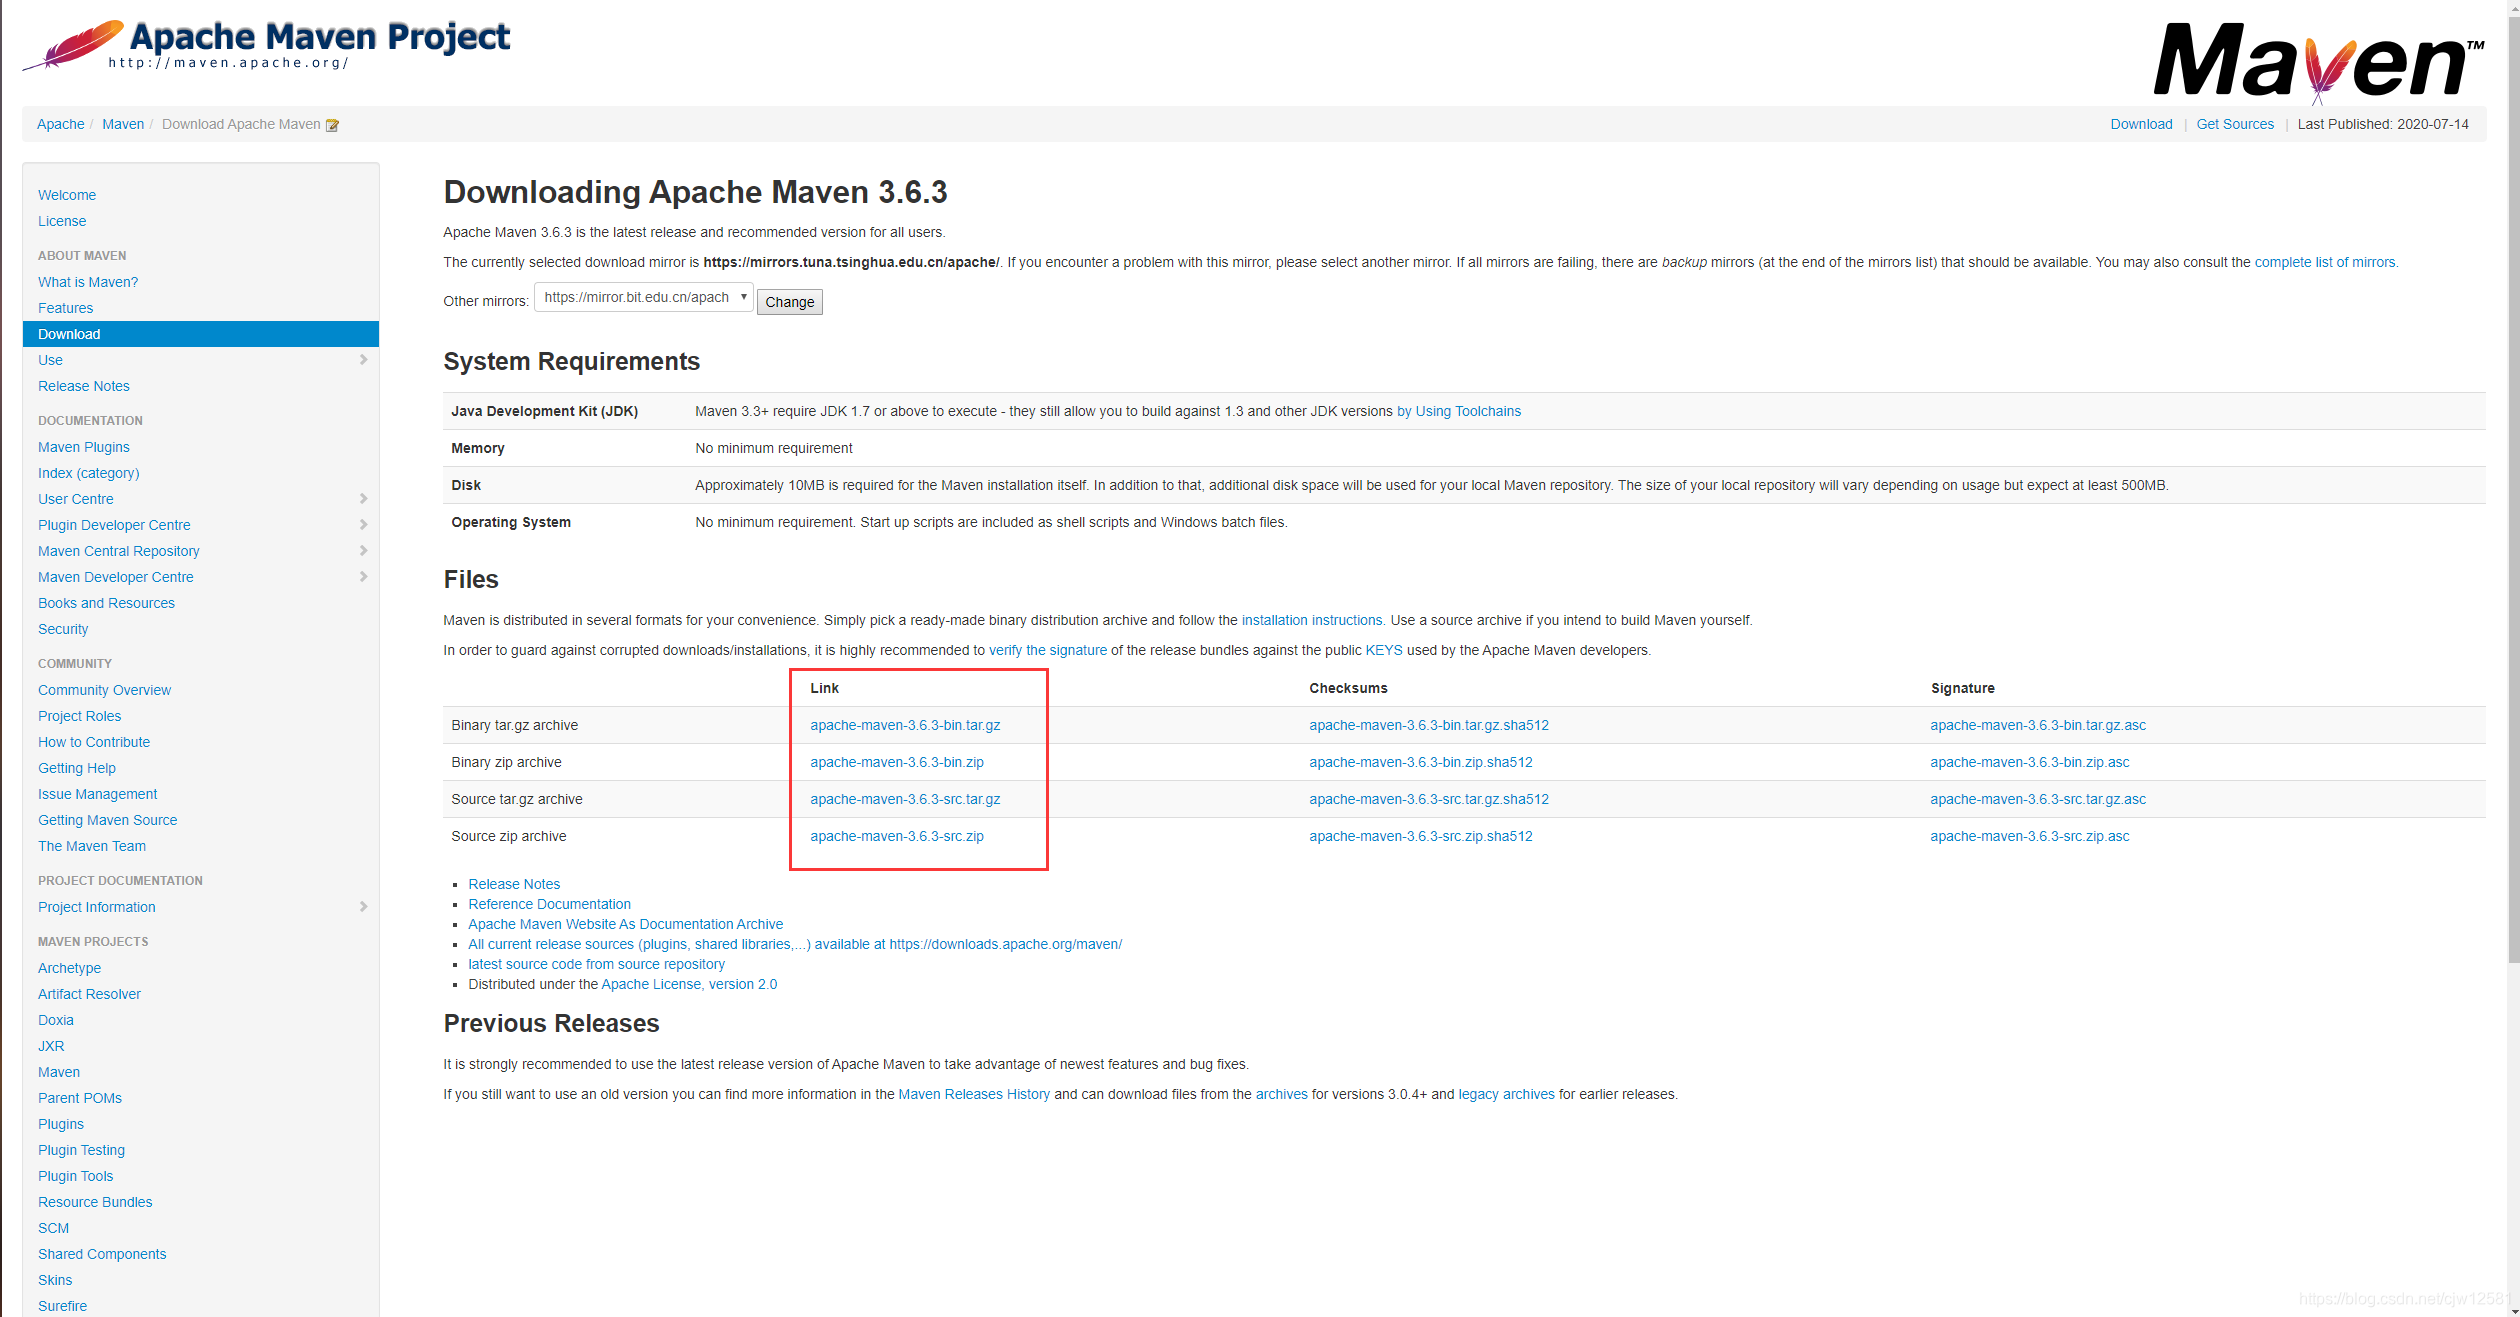Download apache-maven-3.6.3-bin.tar.gz
The height and width of the screenshot is (1317, 2520).
(905, 725)
